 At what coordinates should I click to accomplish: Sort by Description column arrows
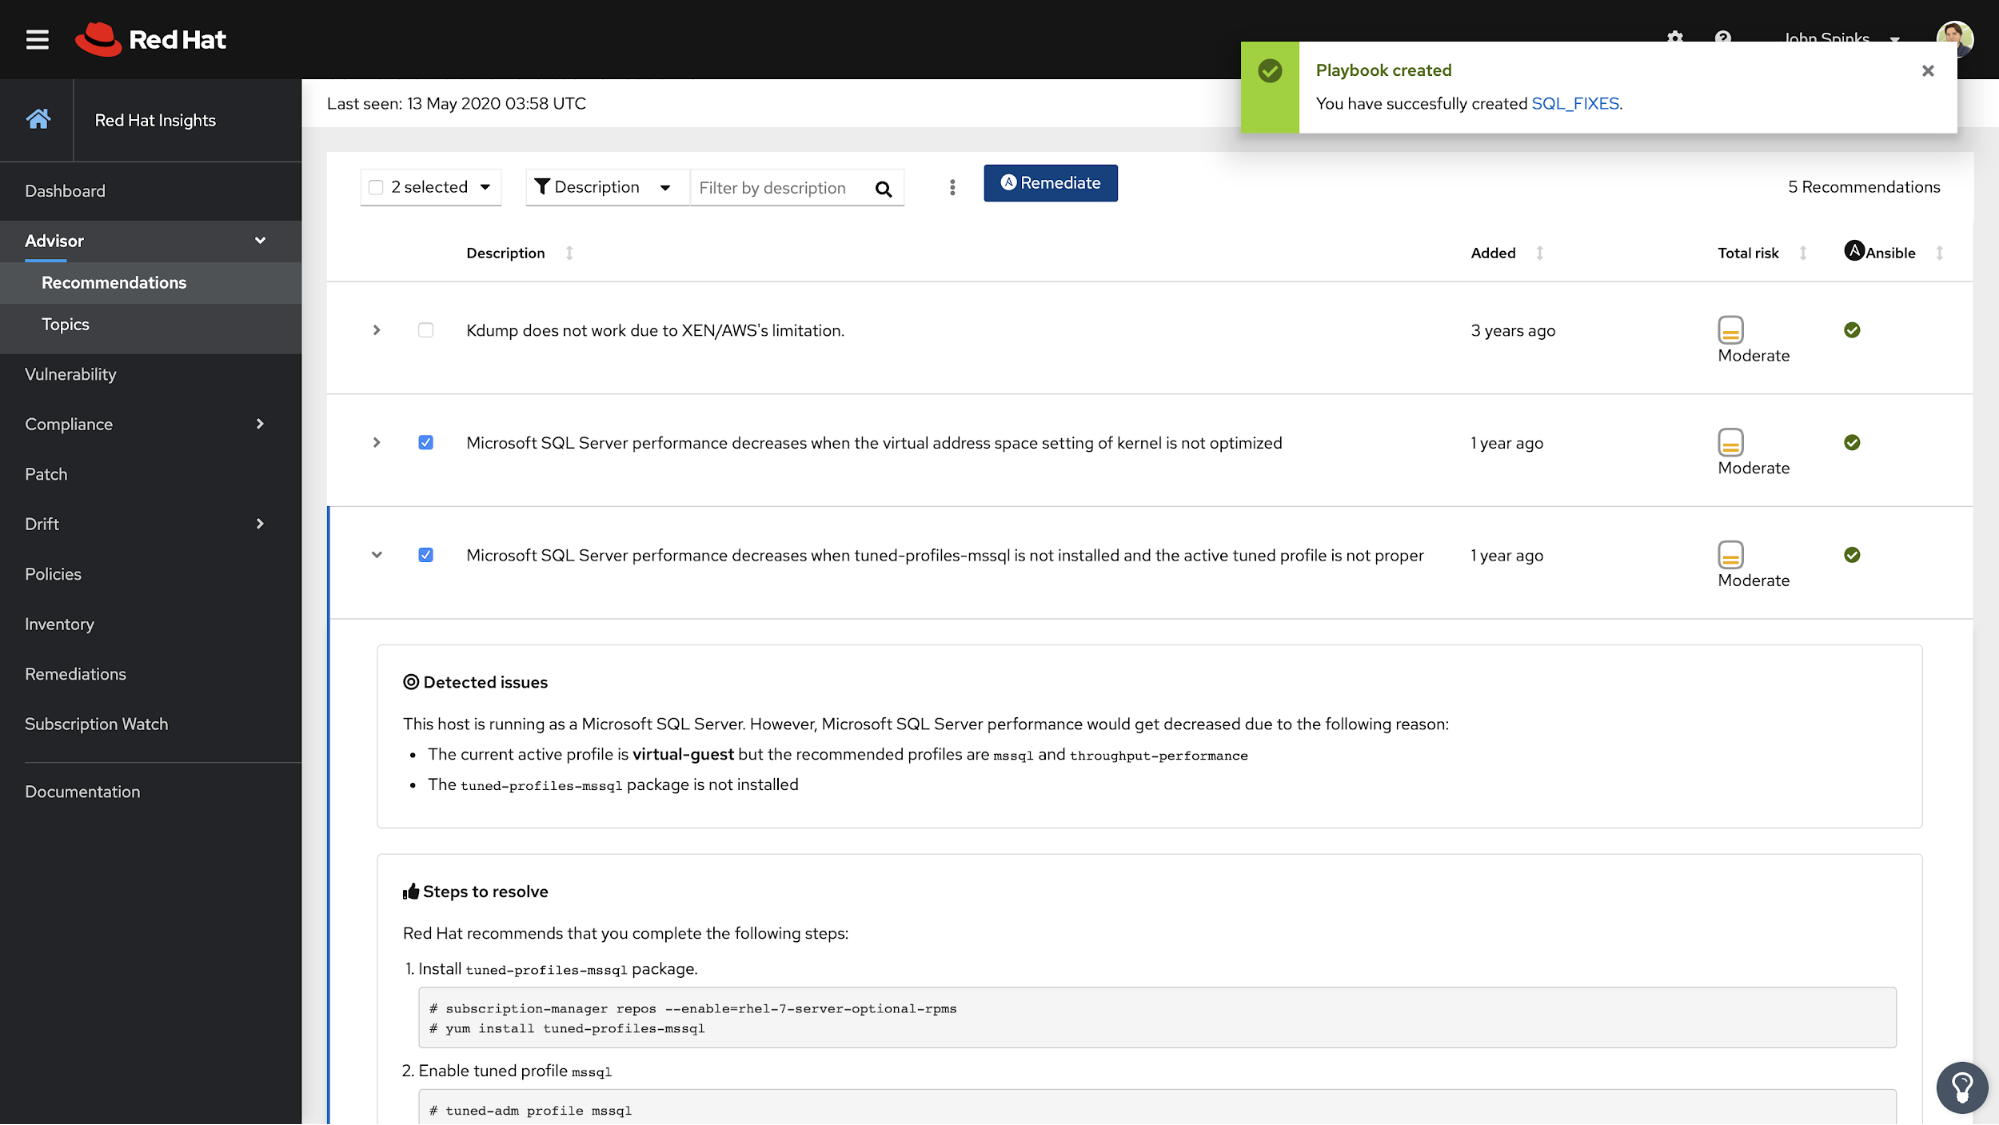pyautogui.click(x=569, y=253)
